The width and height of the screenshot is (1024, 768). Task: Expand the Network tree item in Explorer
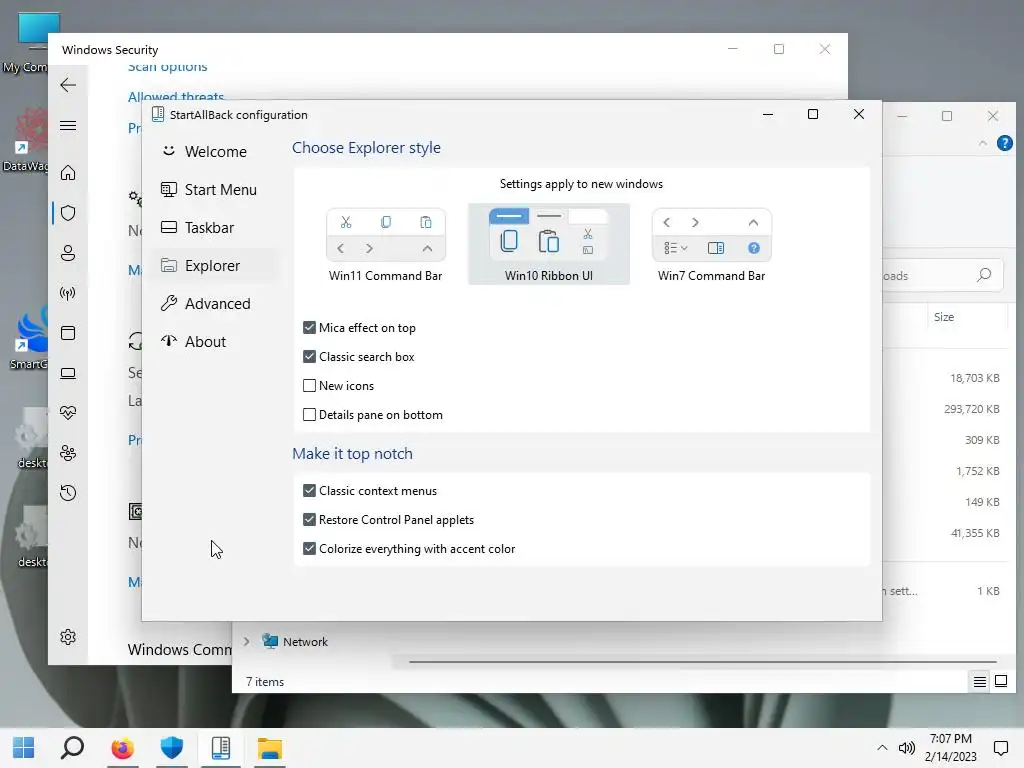tap(246, 641)
